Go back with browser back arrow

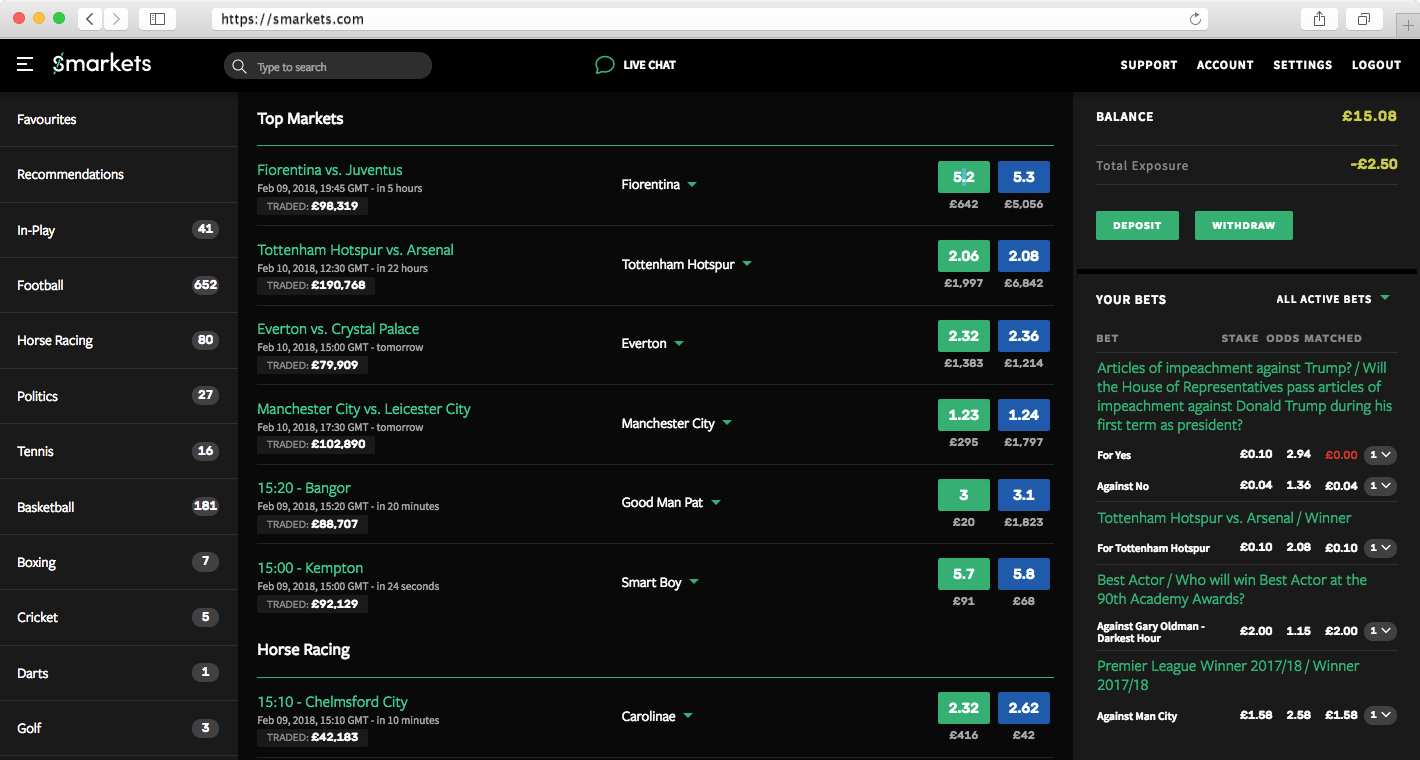[90, 19]
